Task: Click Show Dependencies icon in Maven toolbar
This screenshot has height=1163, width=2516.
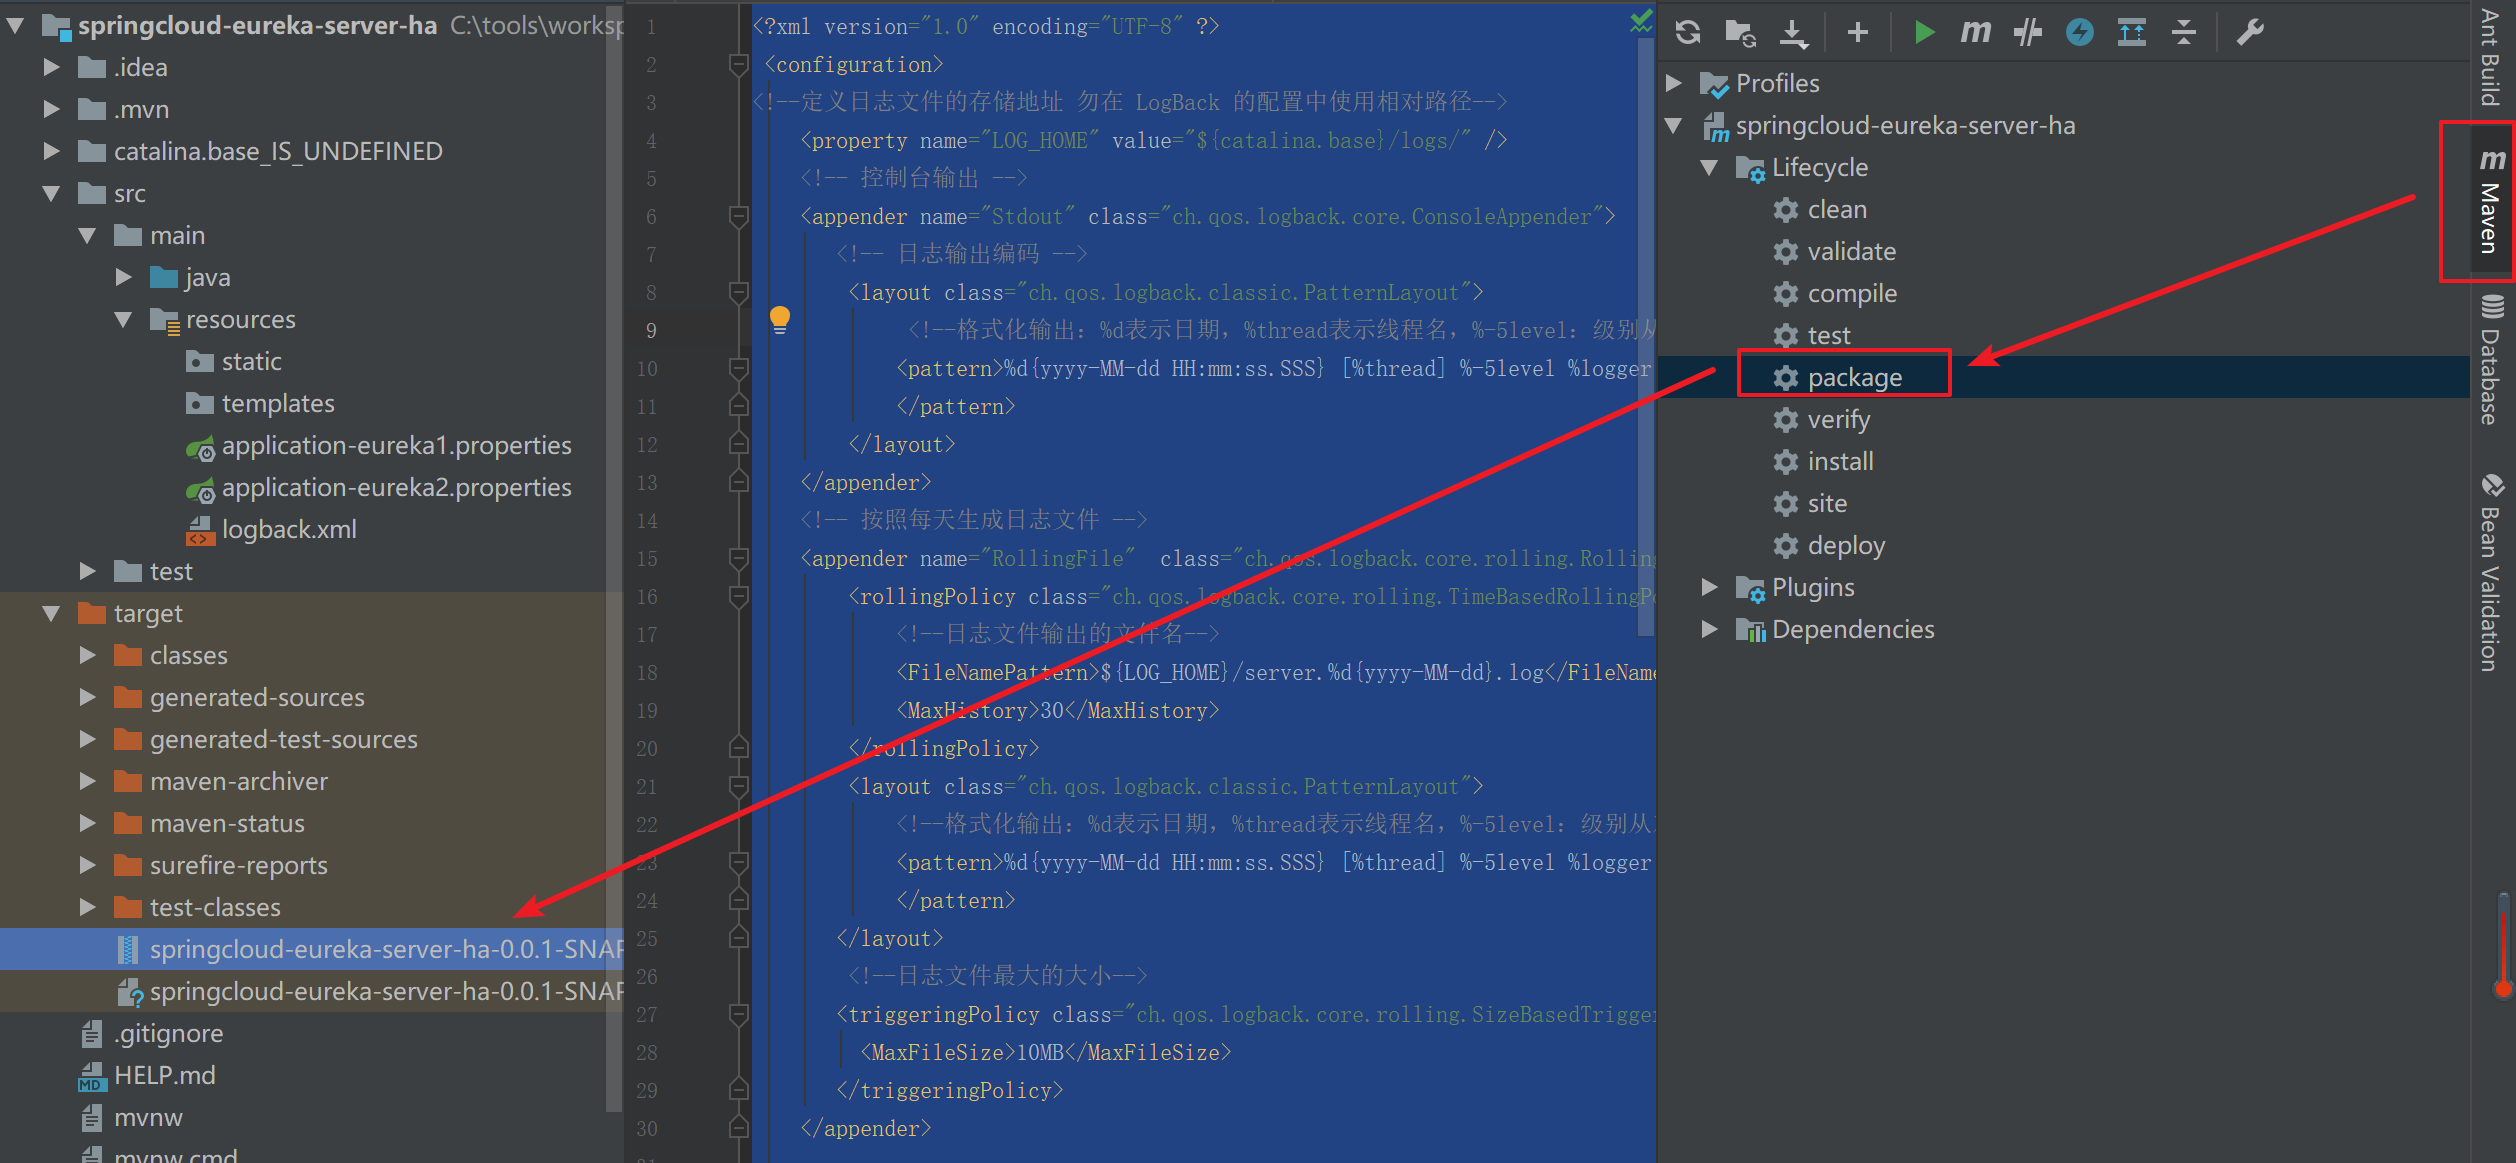Action: coord(2132,32)
